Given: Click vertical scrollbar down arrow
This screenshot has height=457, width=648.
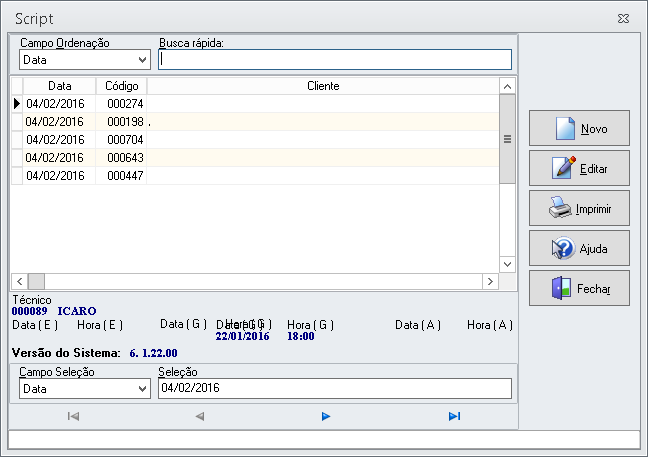Looking at the screenshot, I should [x=507, y=264].
